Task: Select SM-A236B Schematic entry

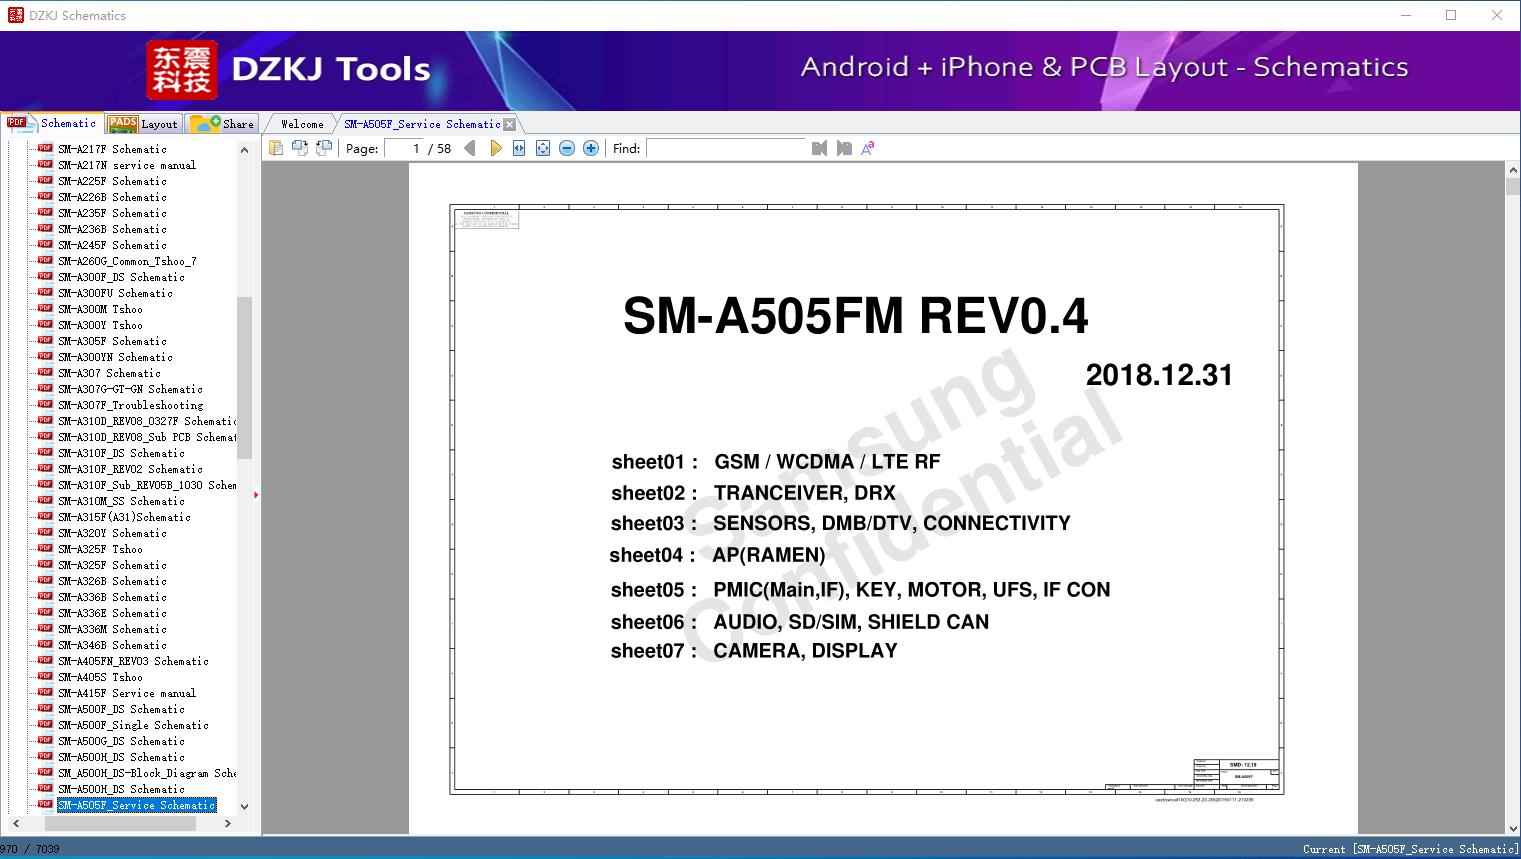Action: 112,229
